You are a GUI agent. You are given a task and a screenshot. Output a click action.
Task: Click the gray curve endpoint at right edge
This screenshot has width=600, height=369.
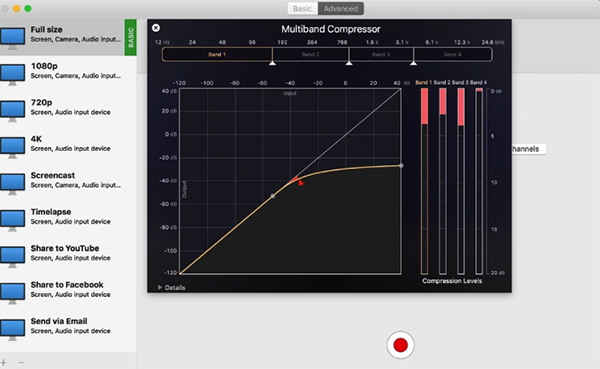401,165
